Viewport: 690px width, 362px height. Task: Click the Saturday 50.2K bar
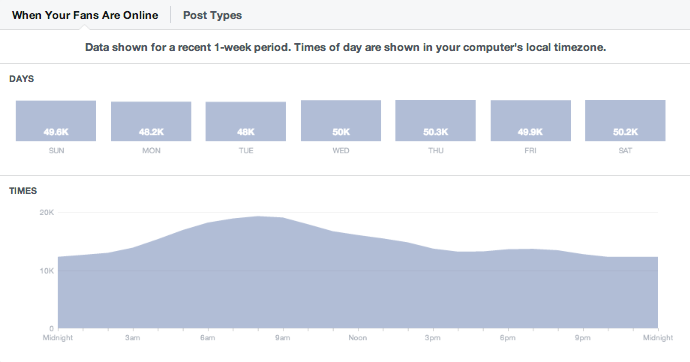tap(625, 121)
